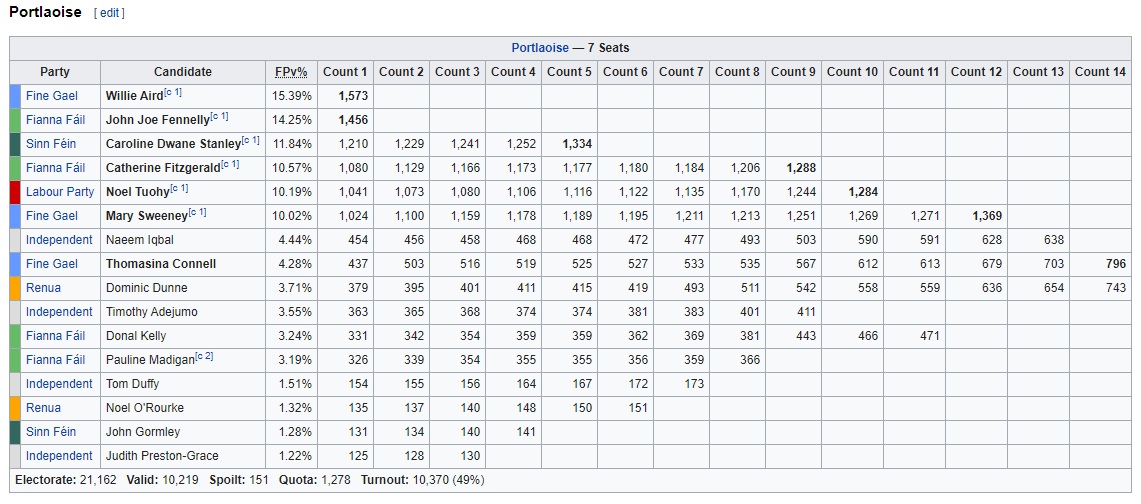
Task: Select candidate name Thomasina Connell
Action: pyautogui.click(x=161, y=264)
